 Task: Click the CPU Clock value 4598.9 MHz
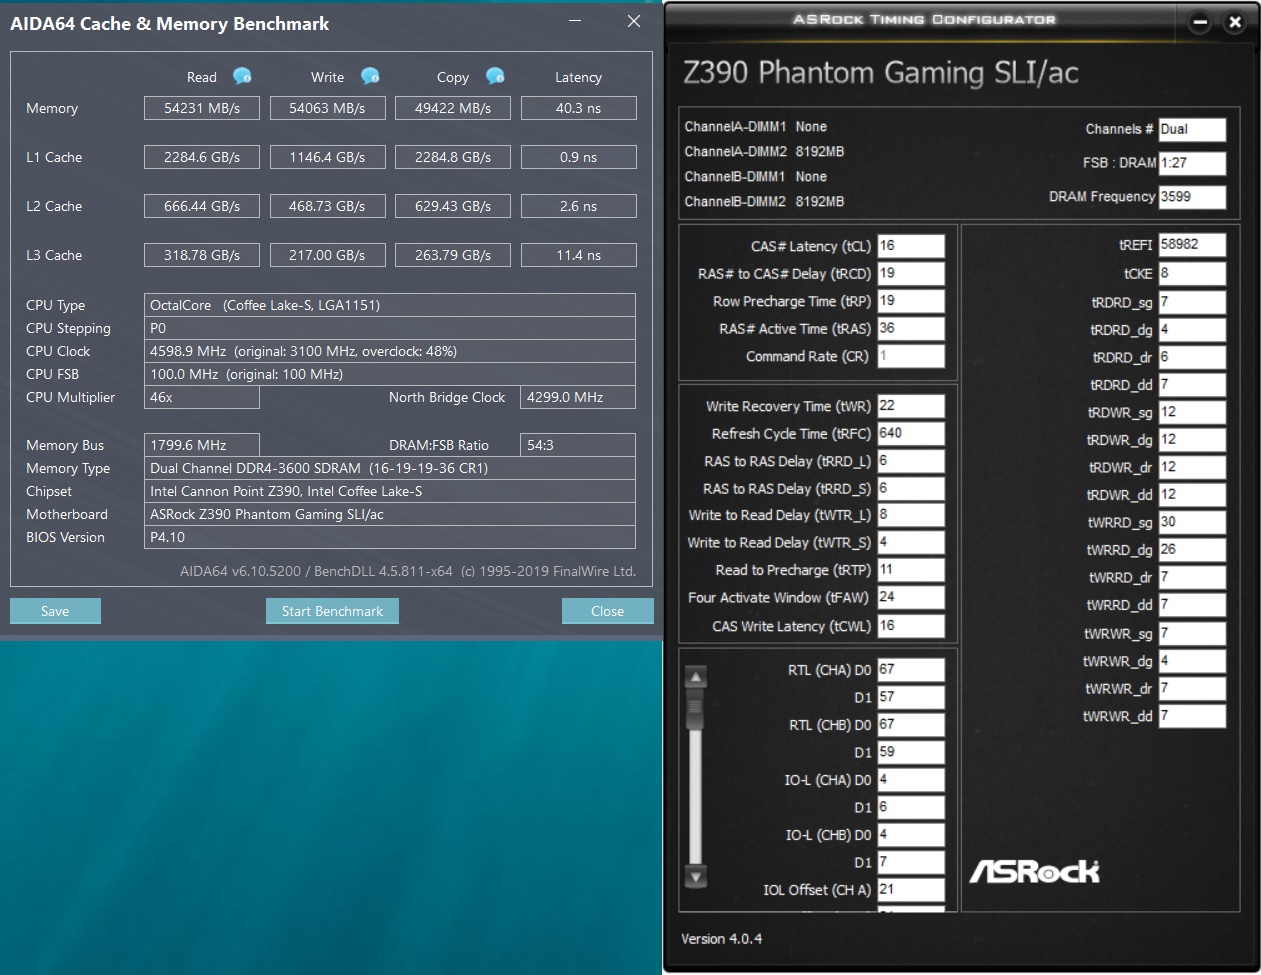click(x=390, y=351)
